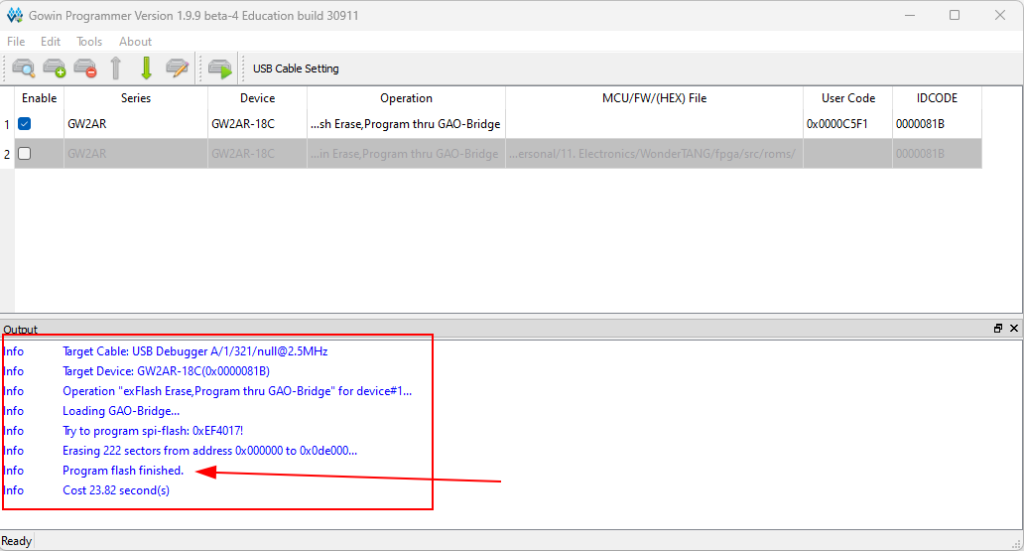This screenshot has height=551, width=1024.
Task: Click log line Program flash finished.
Action: (123, 470)
